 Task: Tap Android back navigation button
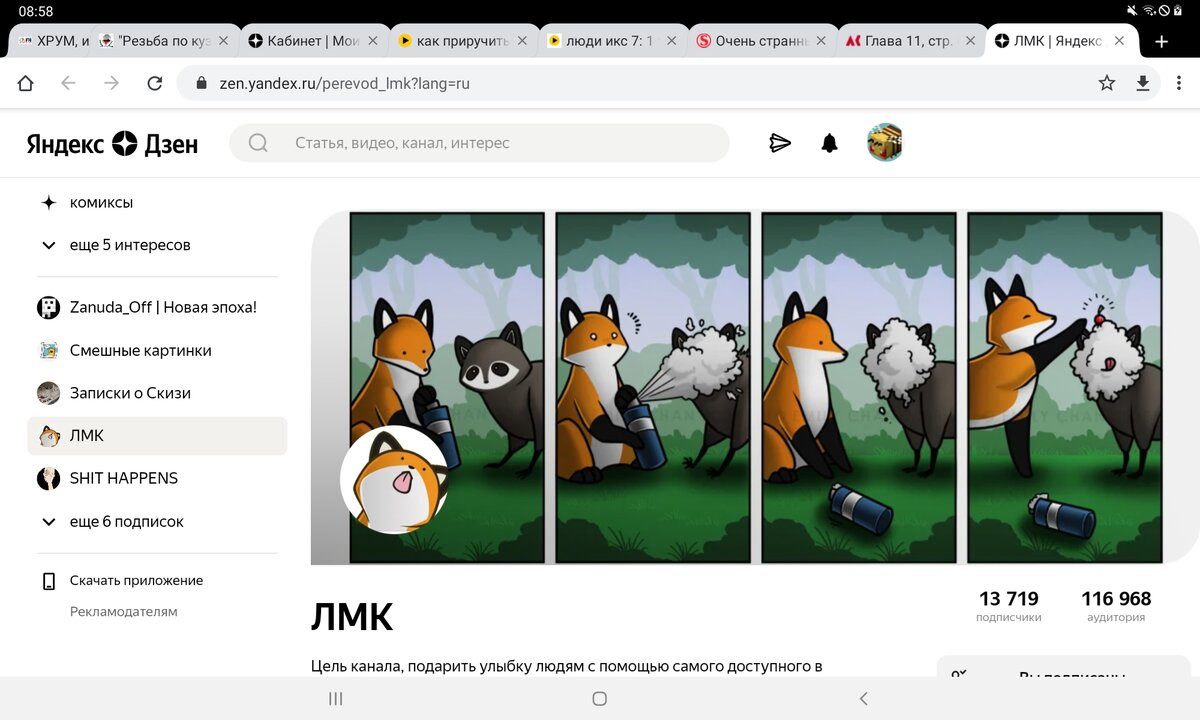tap(864, 699)
